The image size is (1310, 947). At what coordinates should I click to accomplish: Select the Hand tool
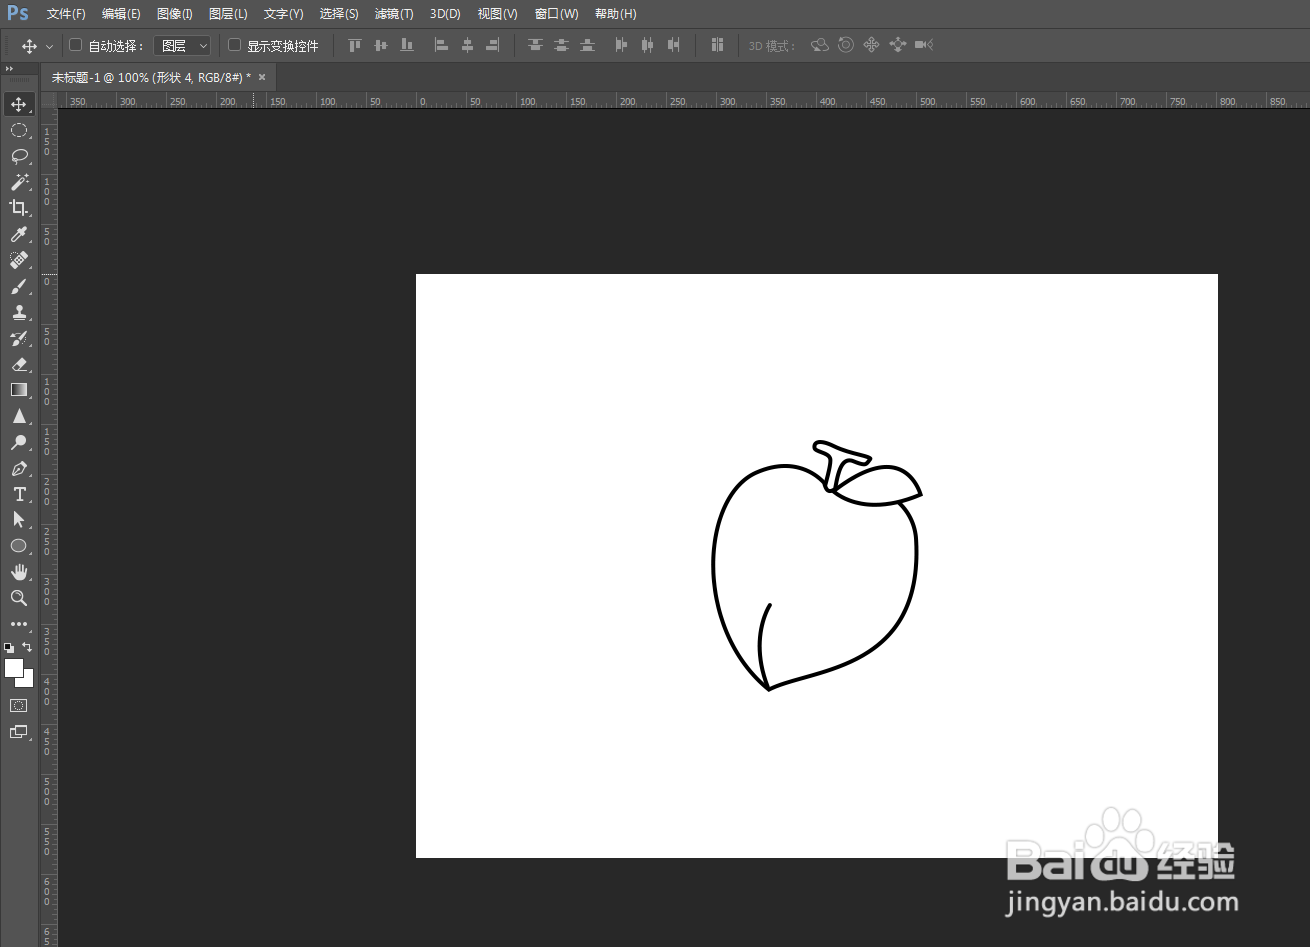[x=19, y=572]
